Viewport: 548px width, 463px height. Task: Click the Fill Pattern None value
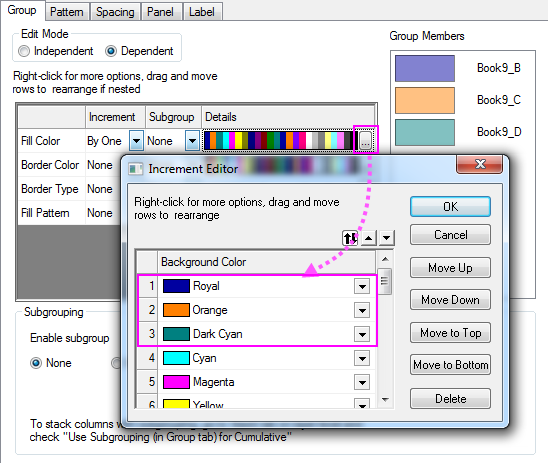coord(100,213)
